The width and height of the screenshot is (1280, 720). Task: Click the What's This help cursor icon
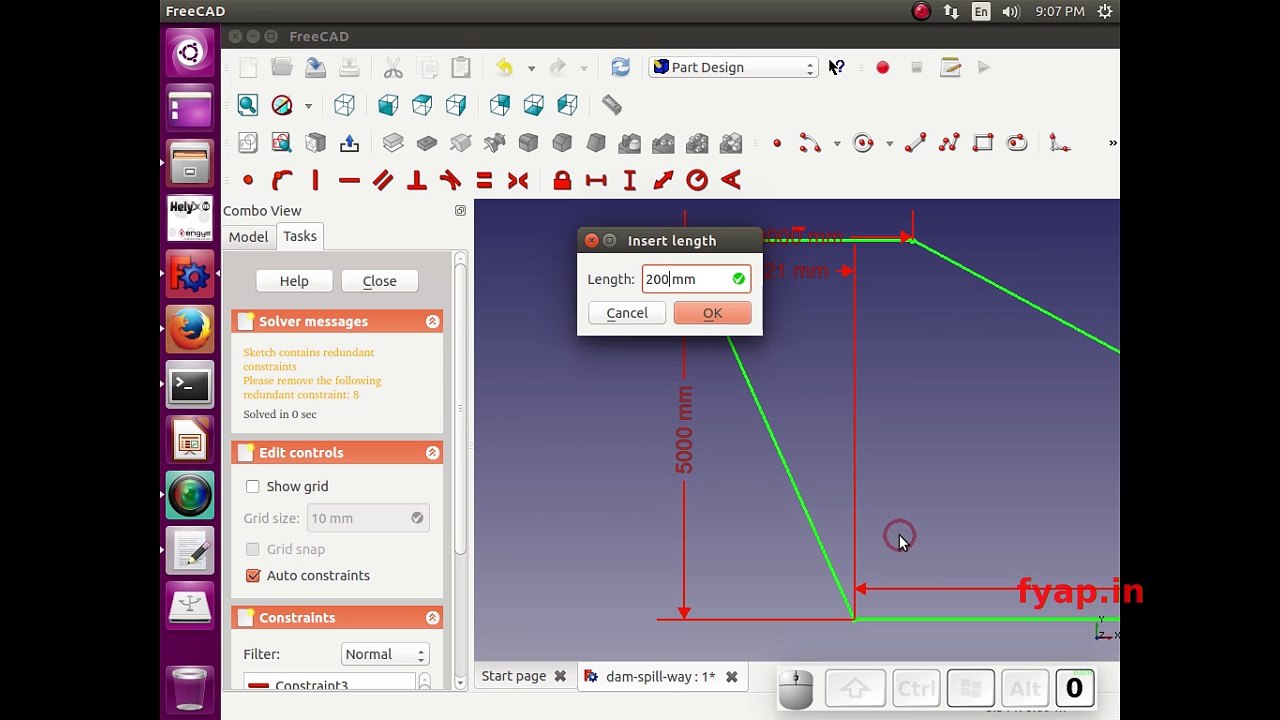[837, 67]
